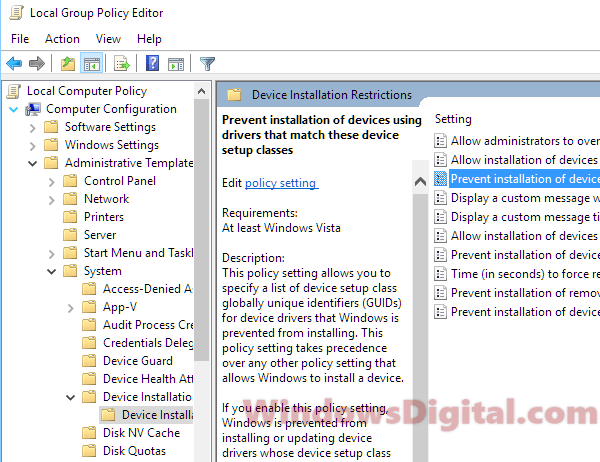600x462 pixels.
Task: Click the Local Computer Policy scroll icon
Action: click(x=13, y=91)
